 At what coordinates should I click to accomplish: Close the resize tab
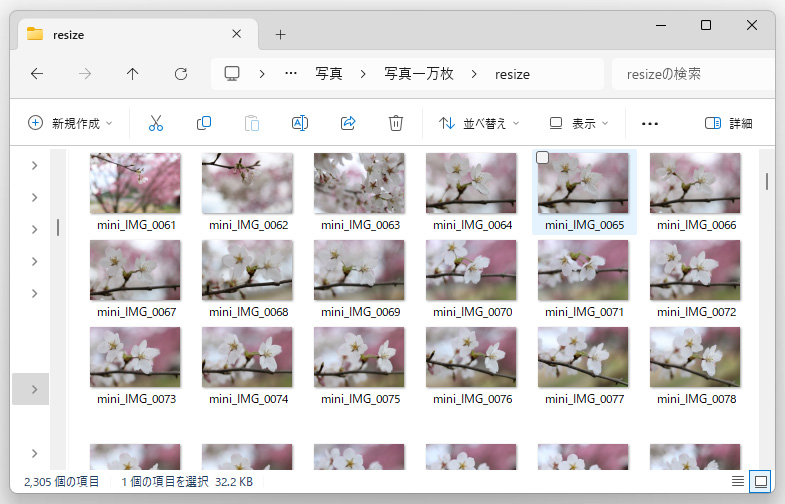point(237,34)
